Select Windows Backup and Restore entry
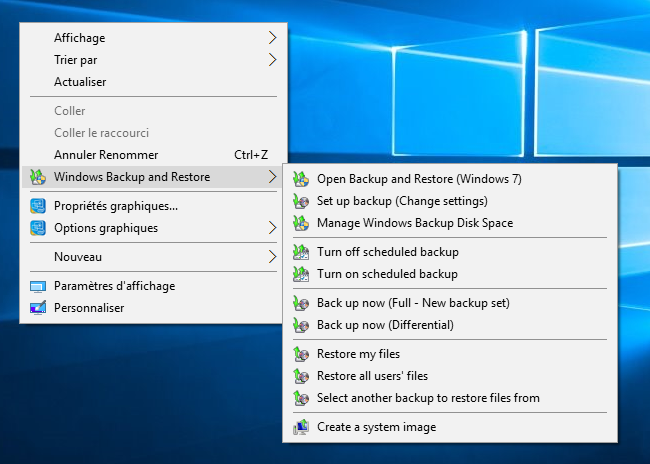Image resolution: width=650 pixels, height=464 pixels. coord(153,177)
